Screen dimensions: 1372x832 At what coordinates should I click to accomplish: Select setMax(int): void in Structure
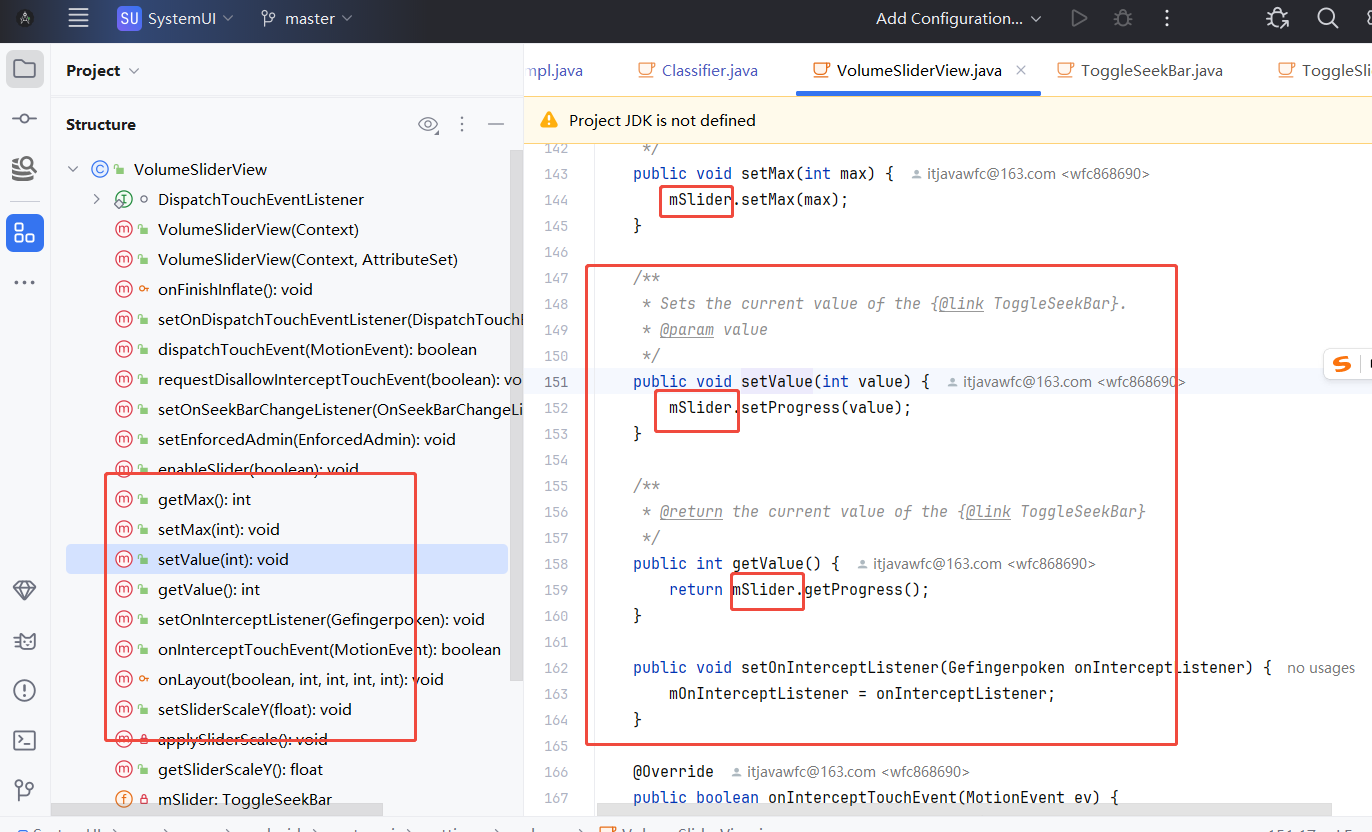pos(218,529)
